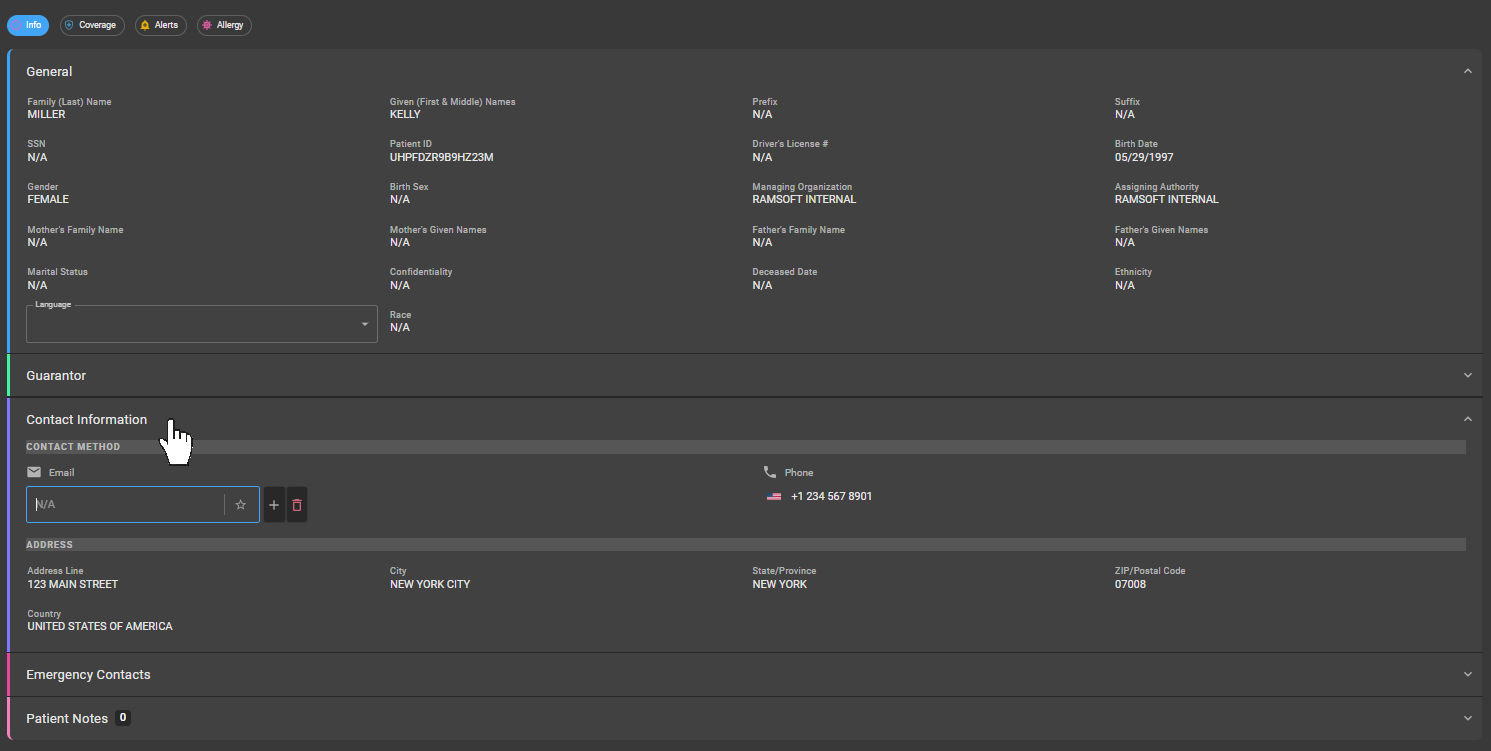Open the Coverage tab
The image size is (1491, 751).
point(92,25)
